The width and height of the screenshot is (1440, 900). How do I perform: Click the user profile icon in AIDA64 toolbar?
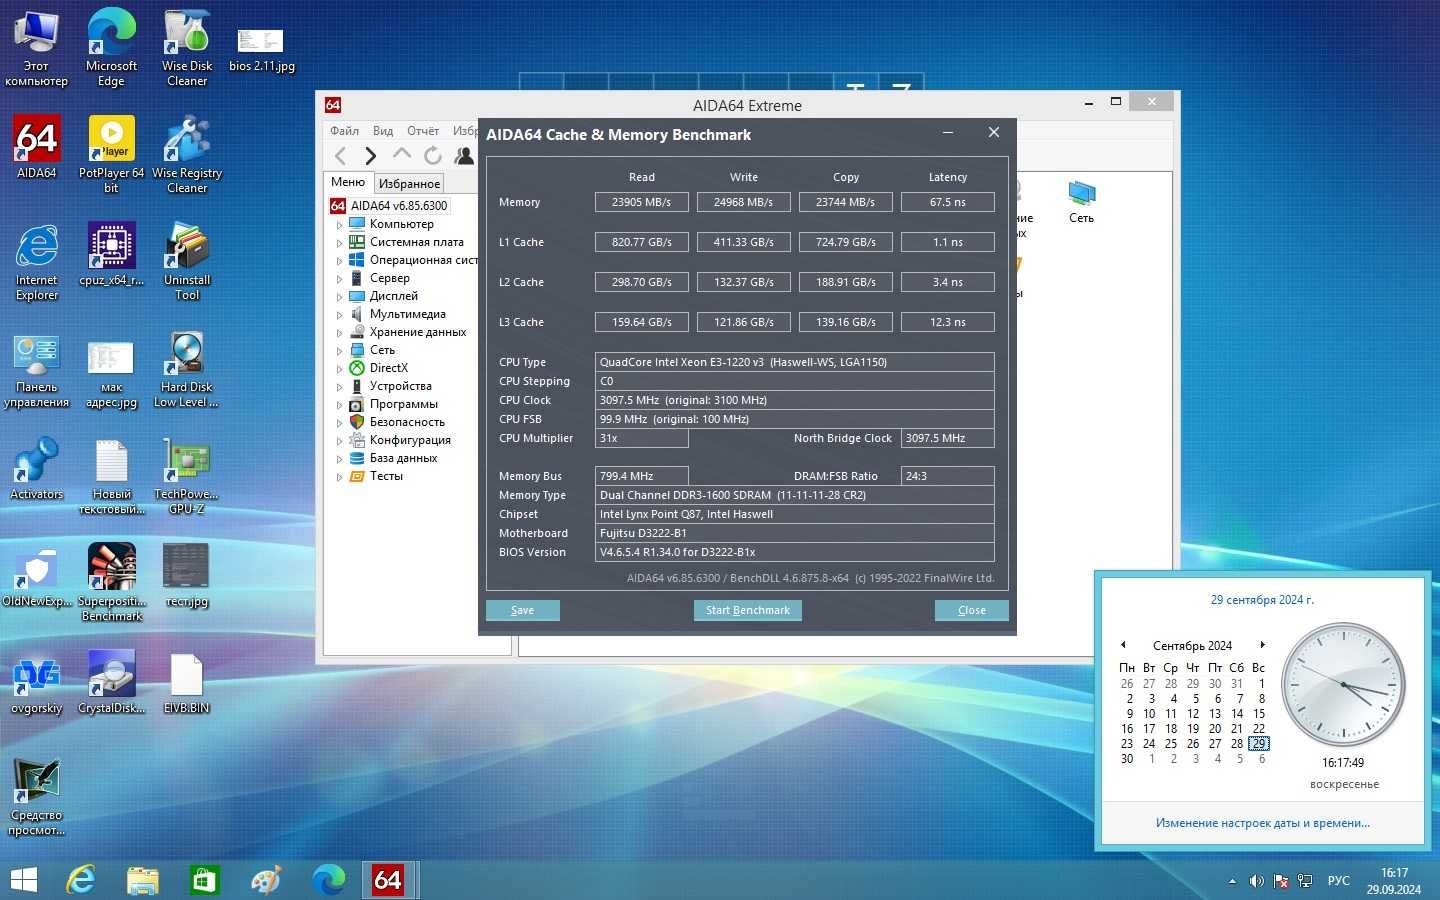pos(464,155)
